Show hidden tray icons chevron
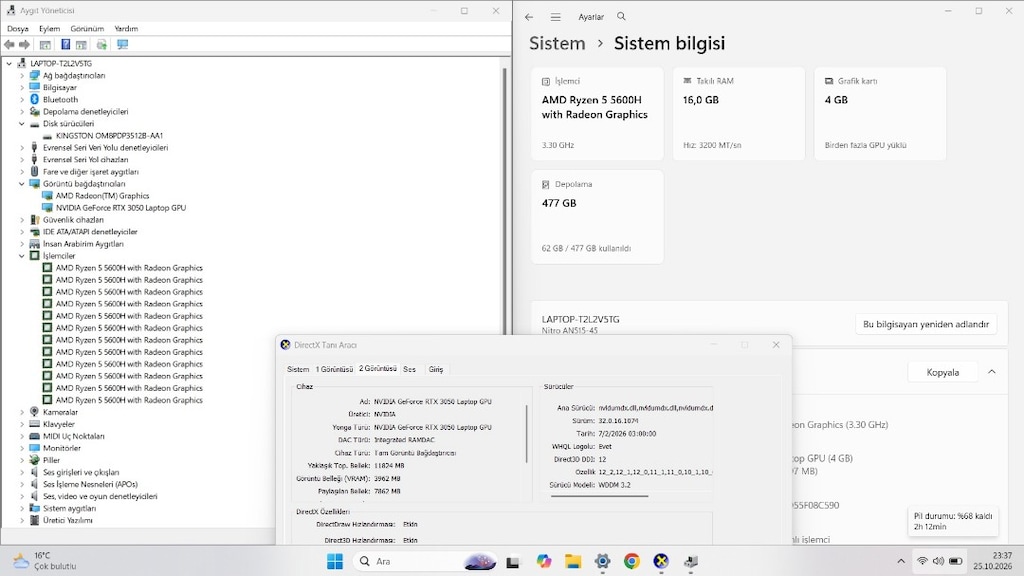Screen dimensions: 1024x576 click(x=901, y=561)
